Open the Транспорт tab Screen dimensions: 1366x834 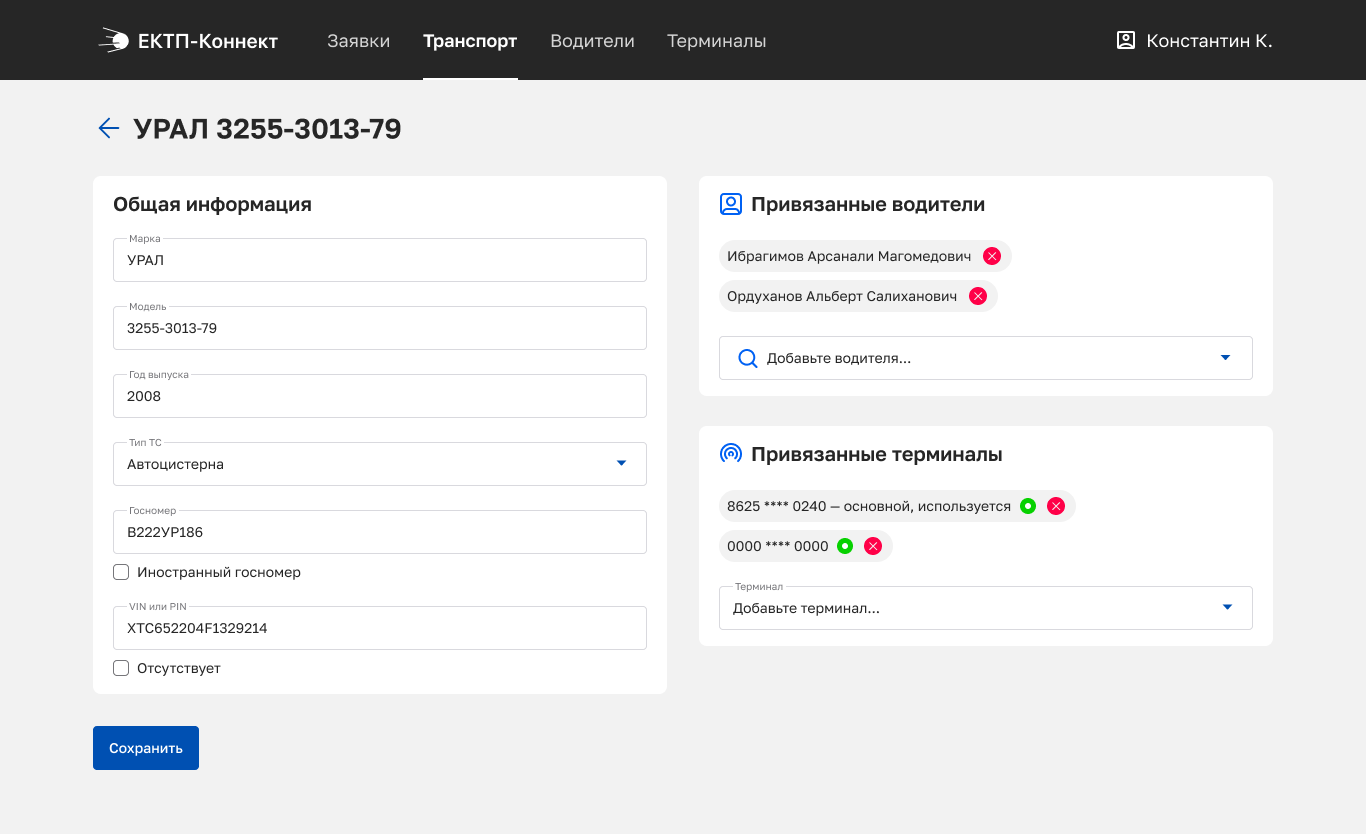click(x=470, y=41)
